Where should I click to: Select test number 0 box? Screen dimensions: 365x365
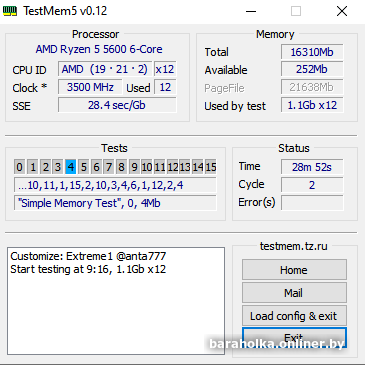[x=20, y=167]
